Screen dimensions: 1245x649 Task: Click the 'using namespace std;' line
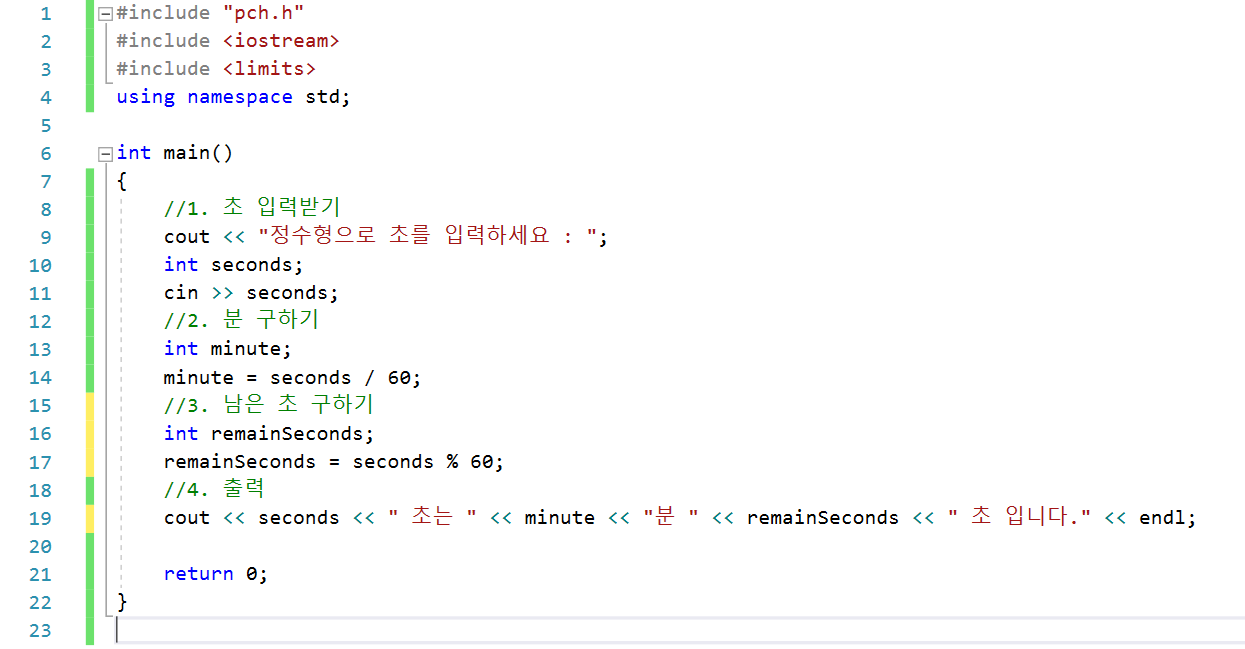pyautogui.click(x=234, y=97)
